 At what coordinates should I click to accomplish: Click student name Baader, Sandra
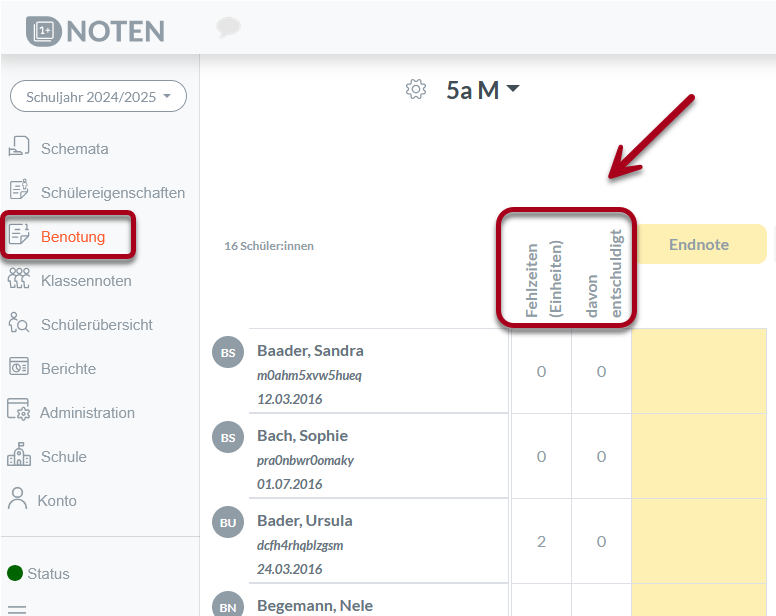click(310, 351)
